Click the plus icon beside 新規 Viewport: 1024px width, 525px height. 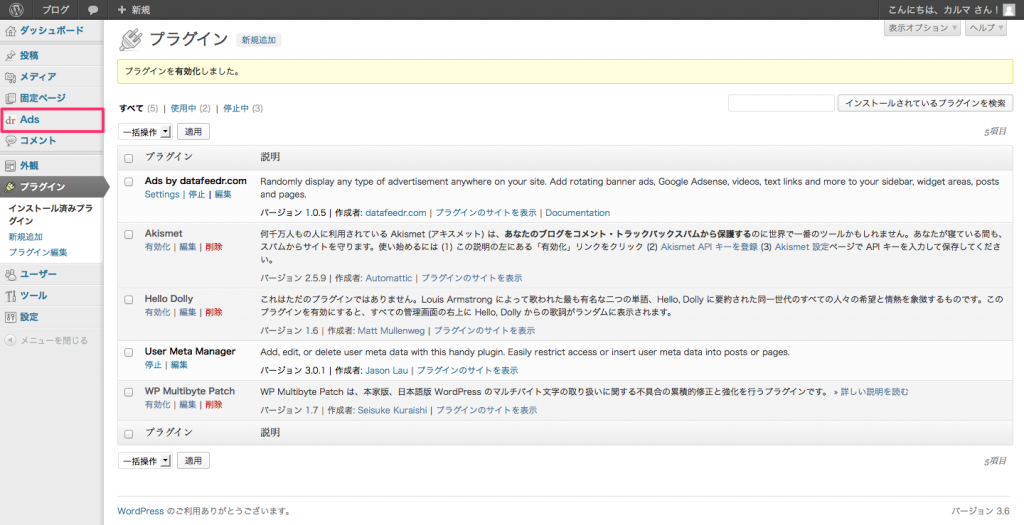coord(121,10)
